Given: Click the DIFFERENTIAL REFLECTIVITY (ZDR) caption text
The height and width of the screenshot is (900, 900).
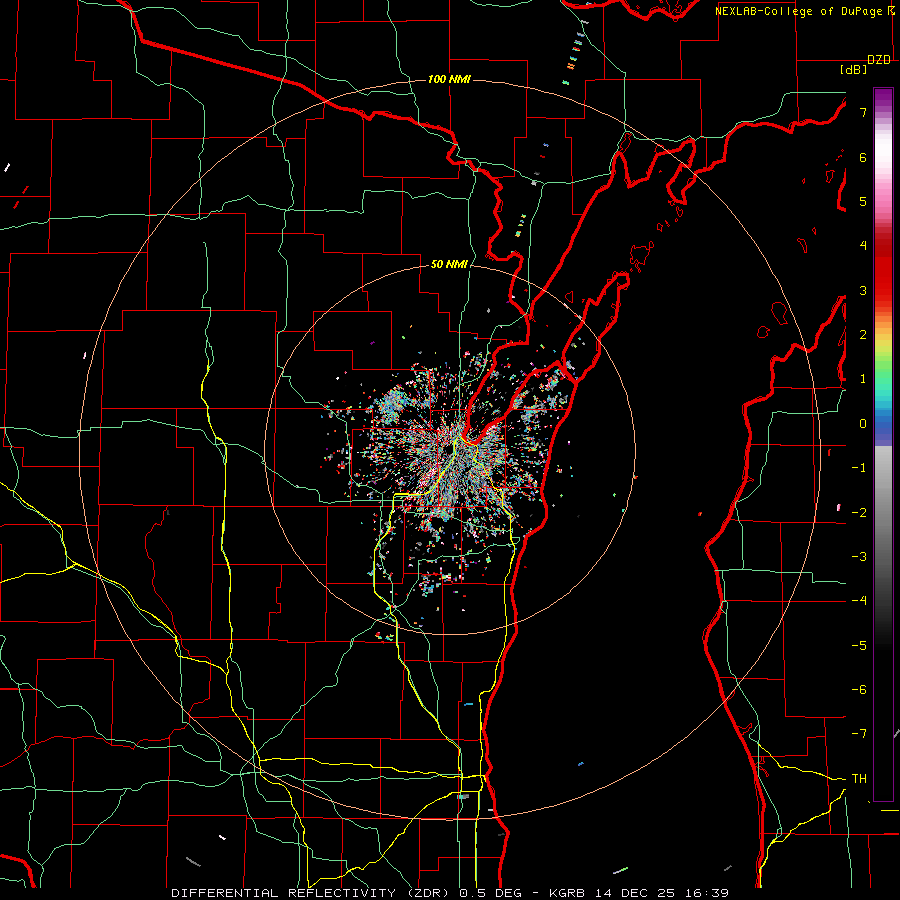Looking at the screenshot, I should [311, 893].
